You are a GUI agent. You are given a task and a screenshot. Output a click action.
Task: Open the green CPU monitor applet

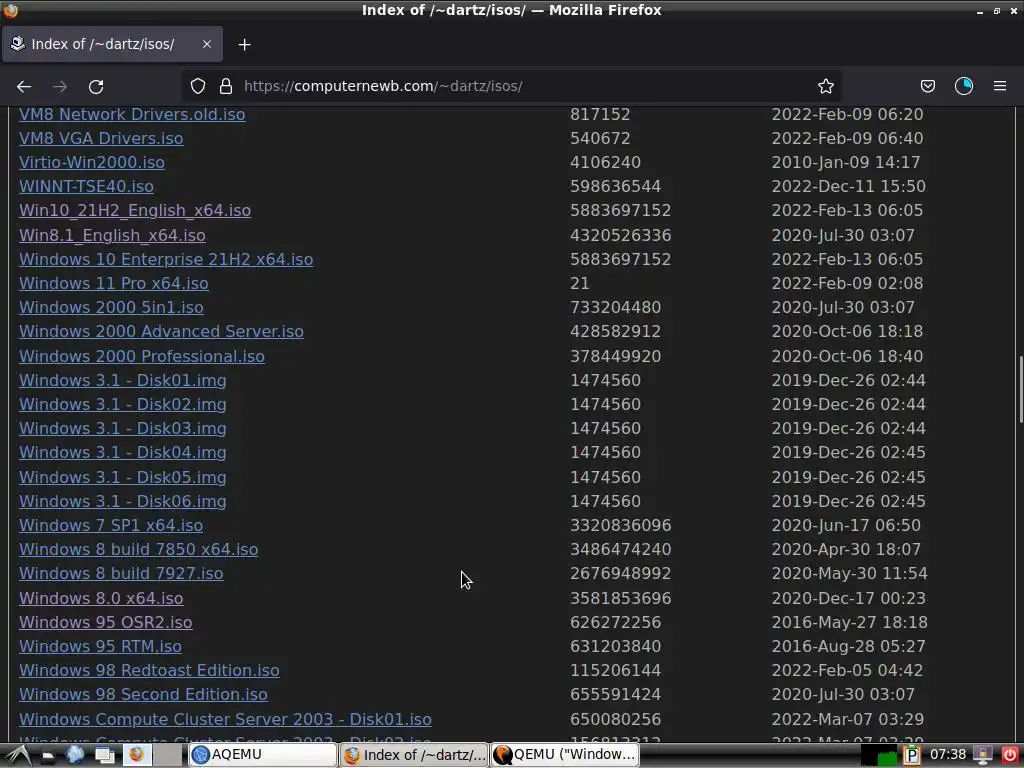pos(878,756)
